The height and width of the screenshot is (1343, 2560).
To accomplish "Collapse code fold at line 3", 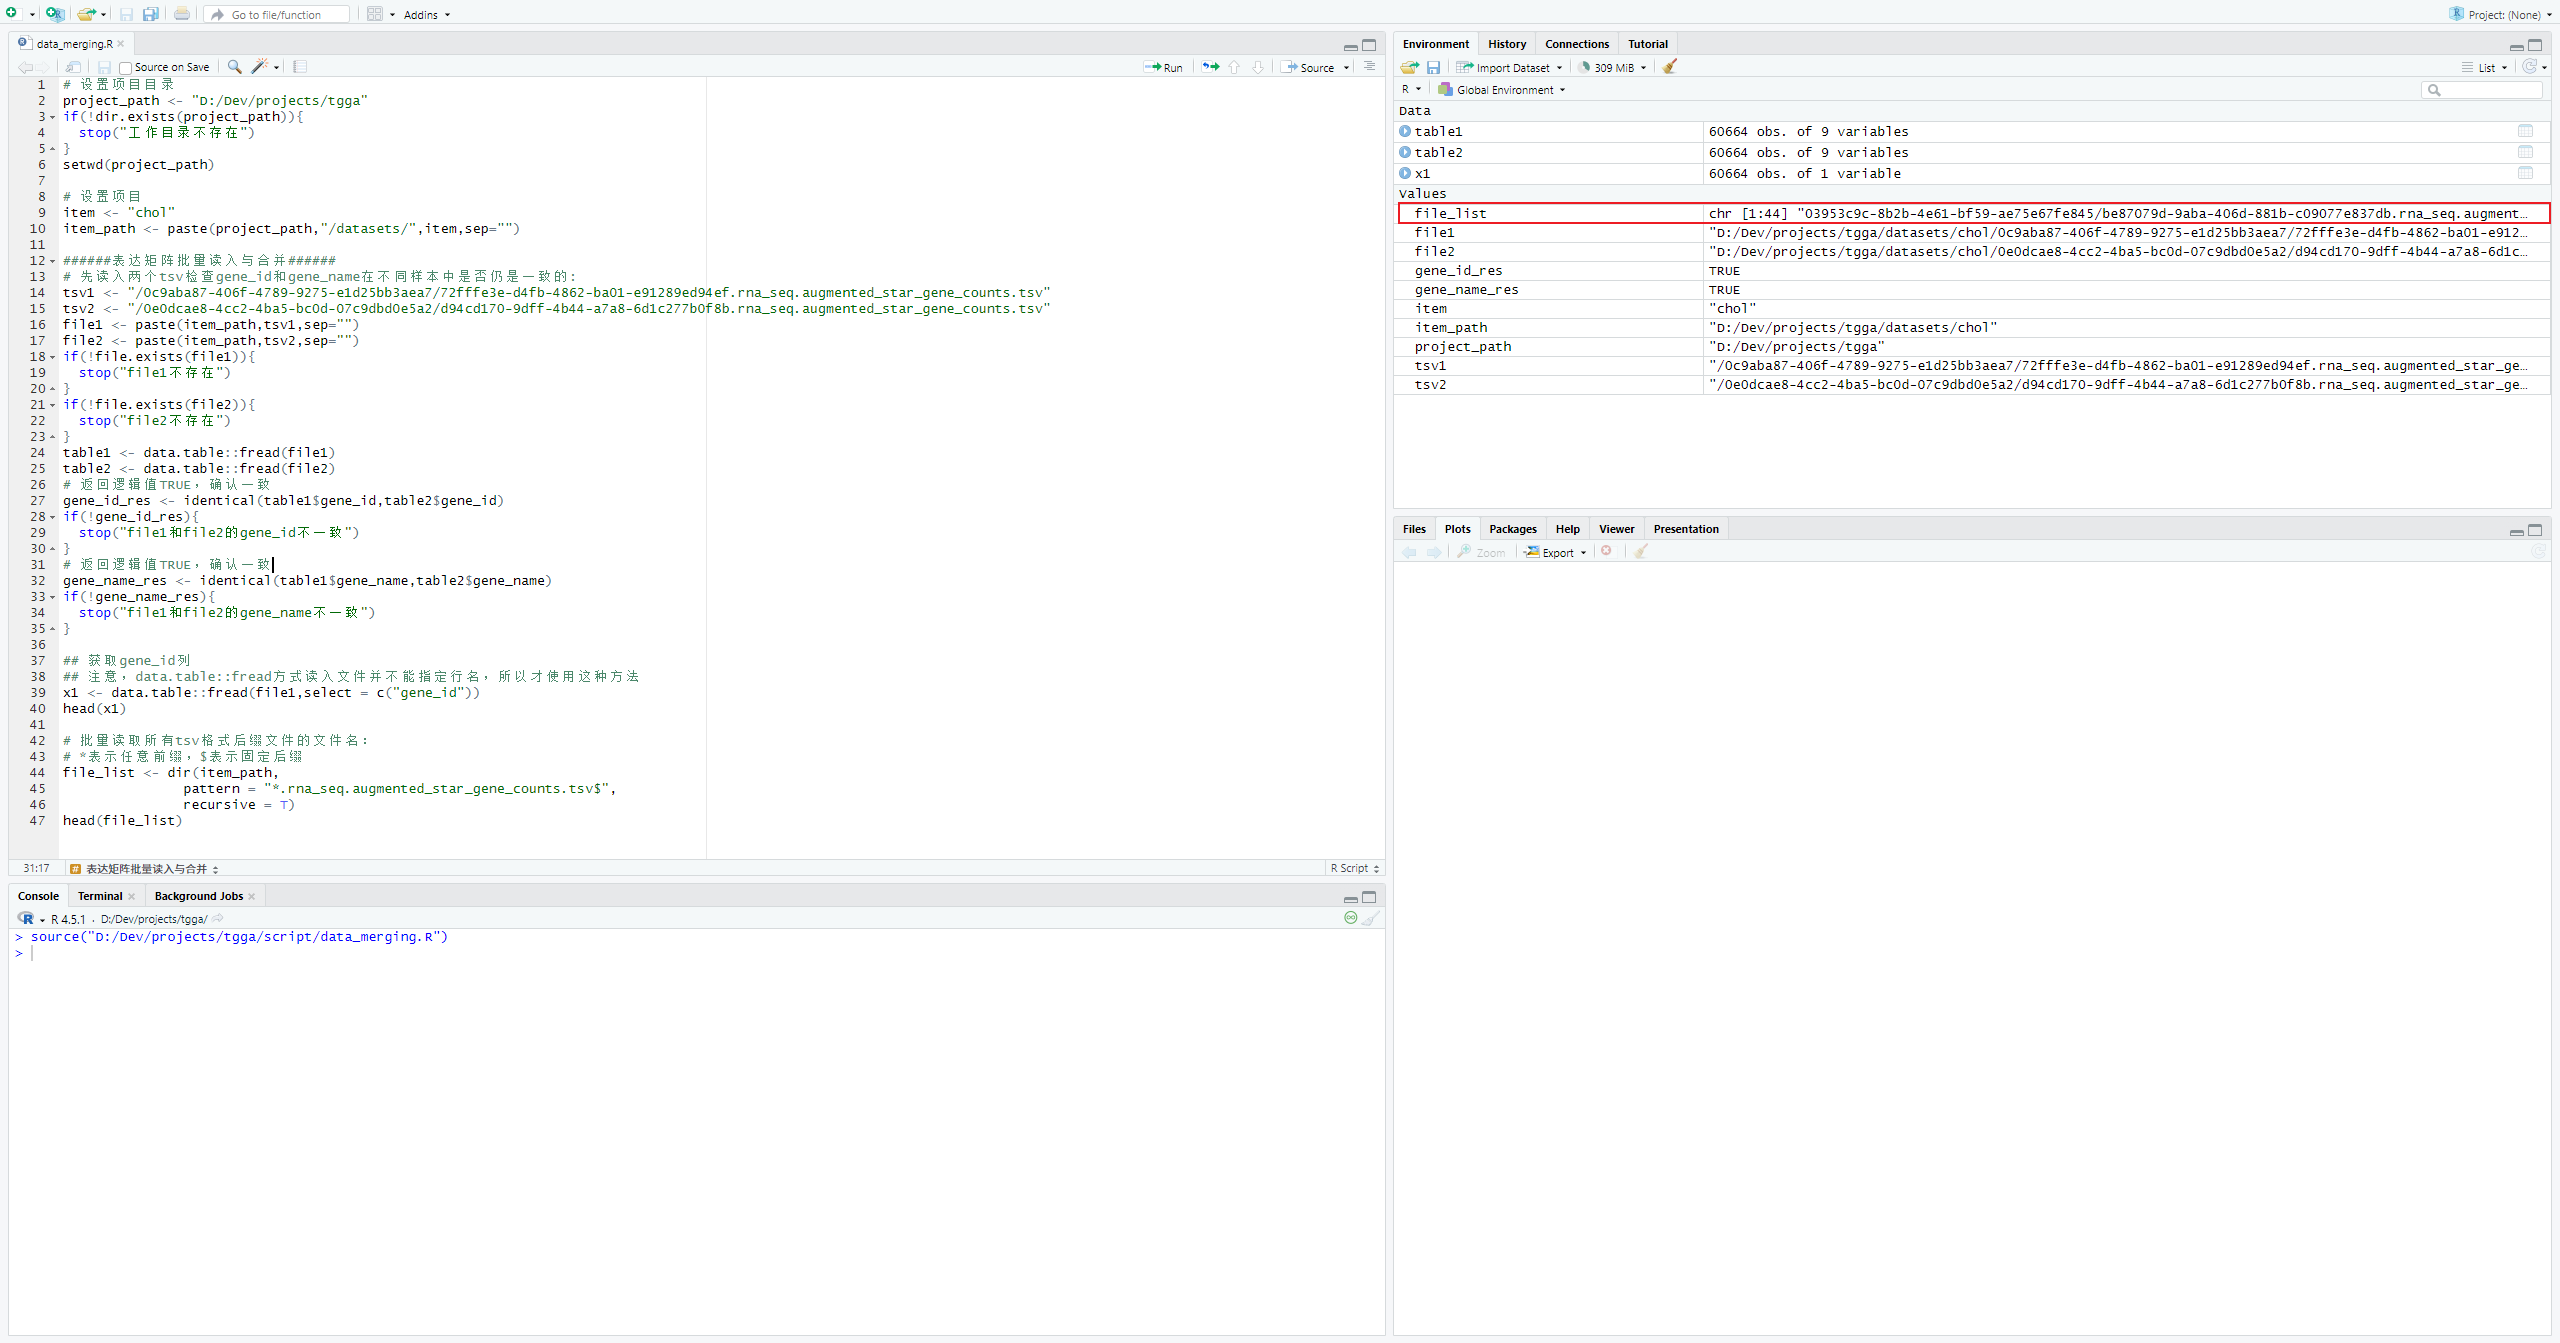I will point(53,117).
